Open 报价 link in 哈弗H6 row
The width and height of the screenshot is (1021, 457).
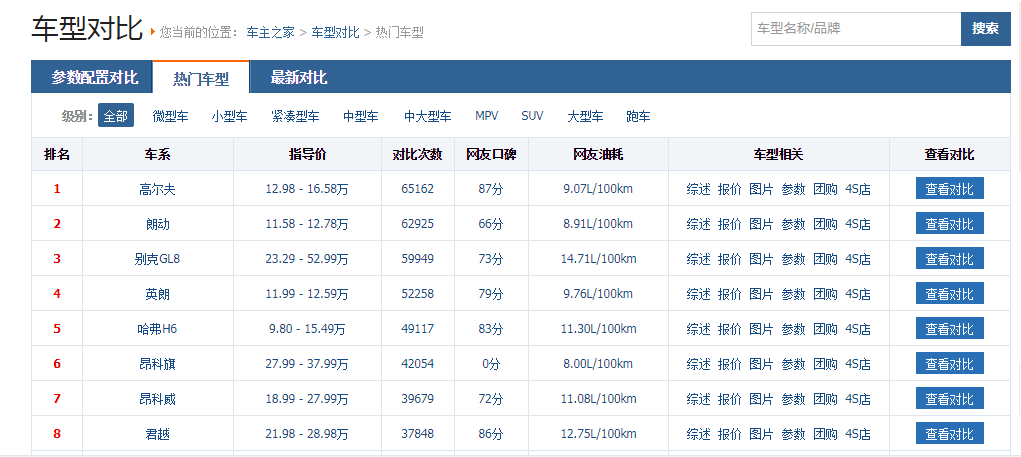click(729, 329)
